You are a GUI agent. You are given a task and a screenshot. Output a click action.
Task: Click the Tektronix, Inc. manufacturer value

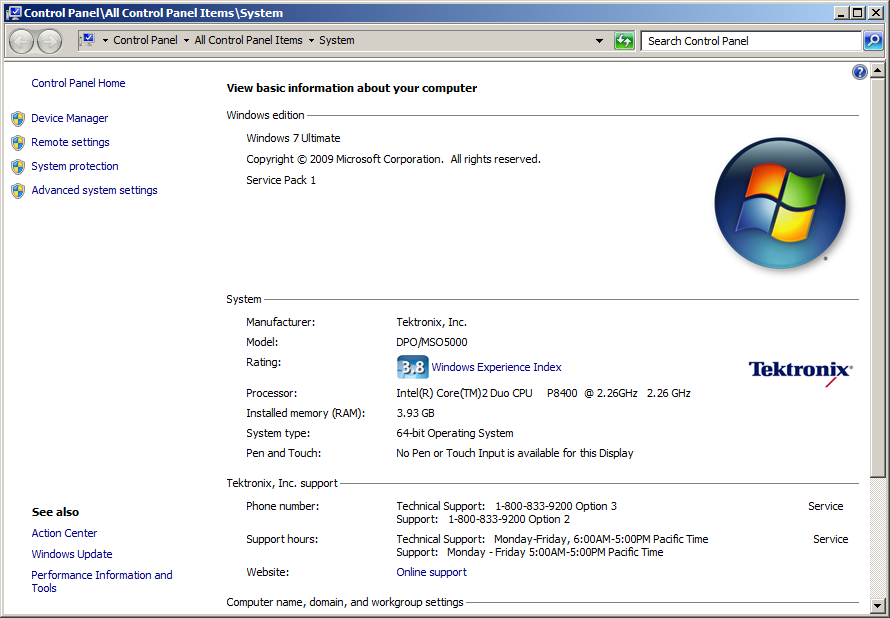[x=431, y=322]
